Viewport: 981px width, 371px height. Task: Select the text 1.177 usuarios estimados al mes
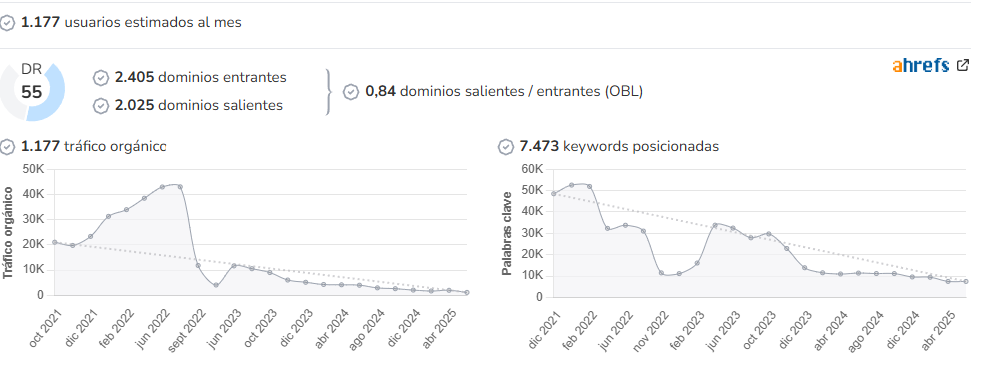[131, 23]
